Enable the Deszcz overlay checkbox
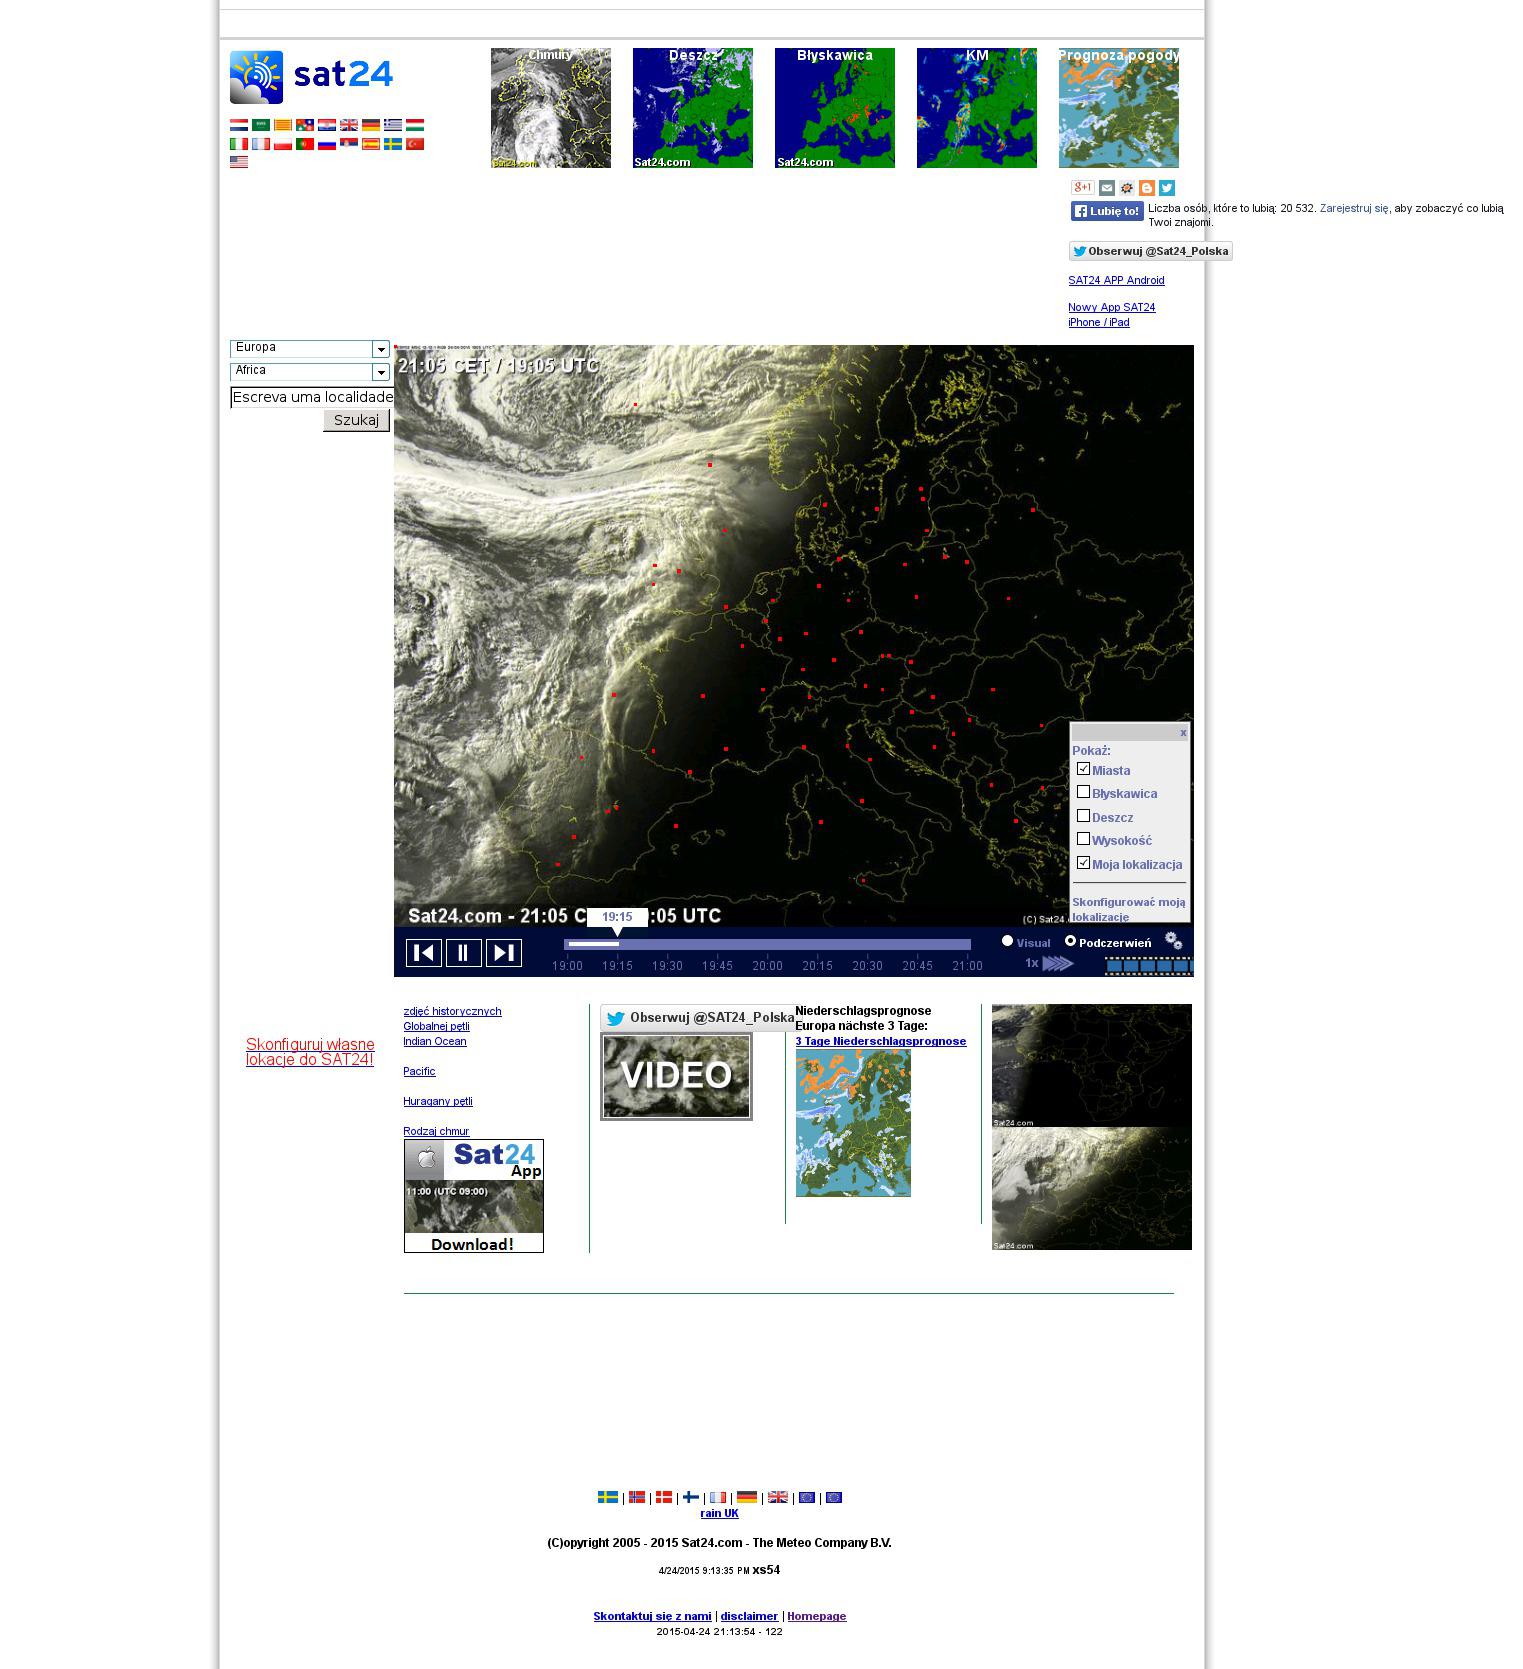Screen dimensions: 1523x1669 (x=1083, y=816)
